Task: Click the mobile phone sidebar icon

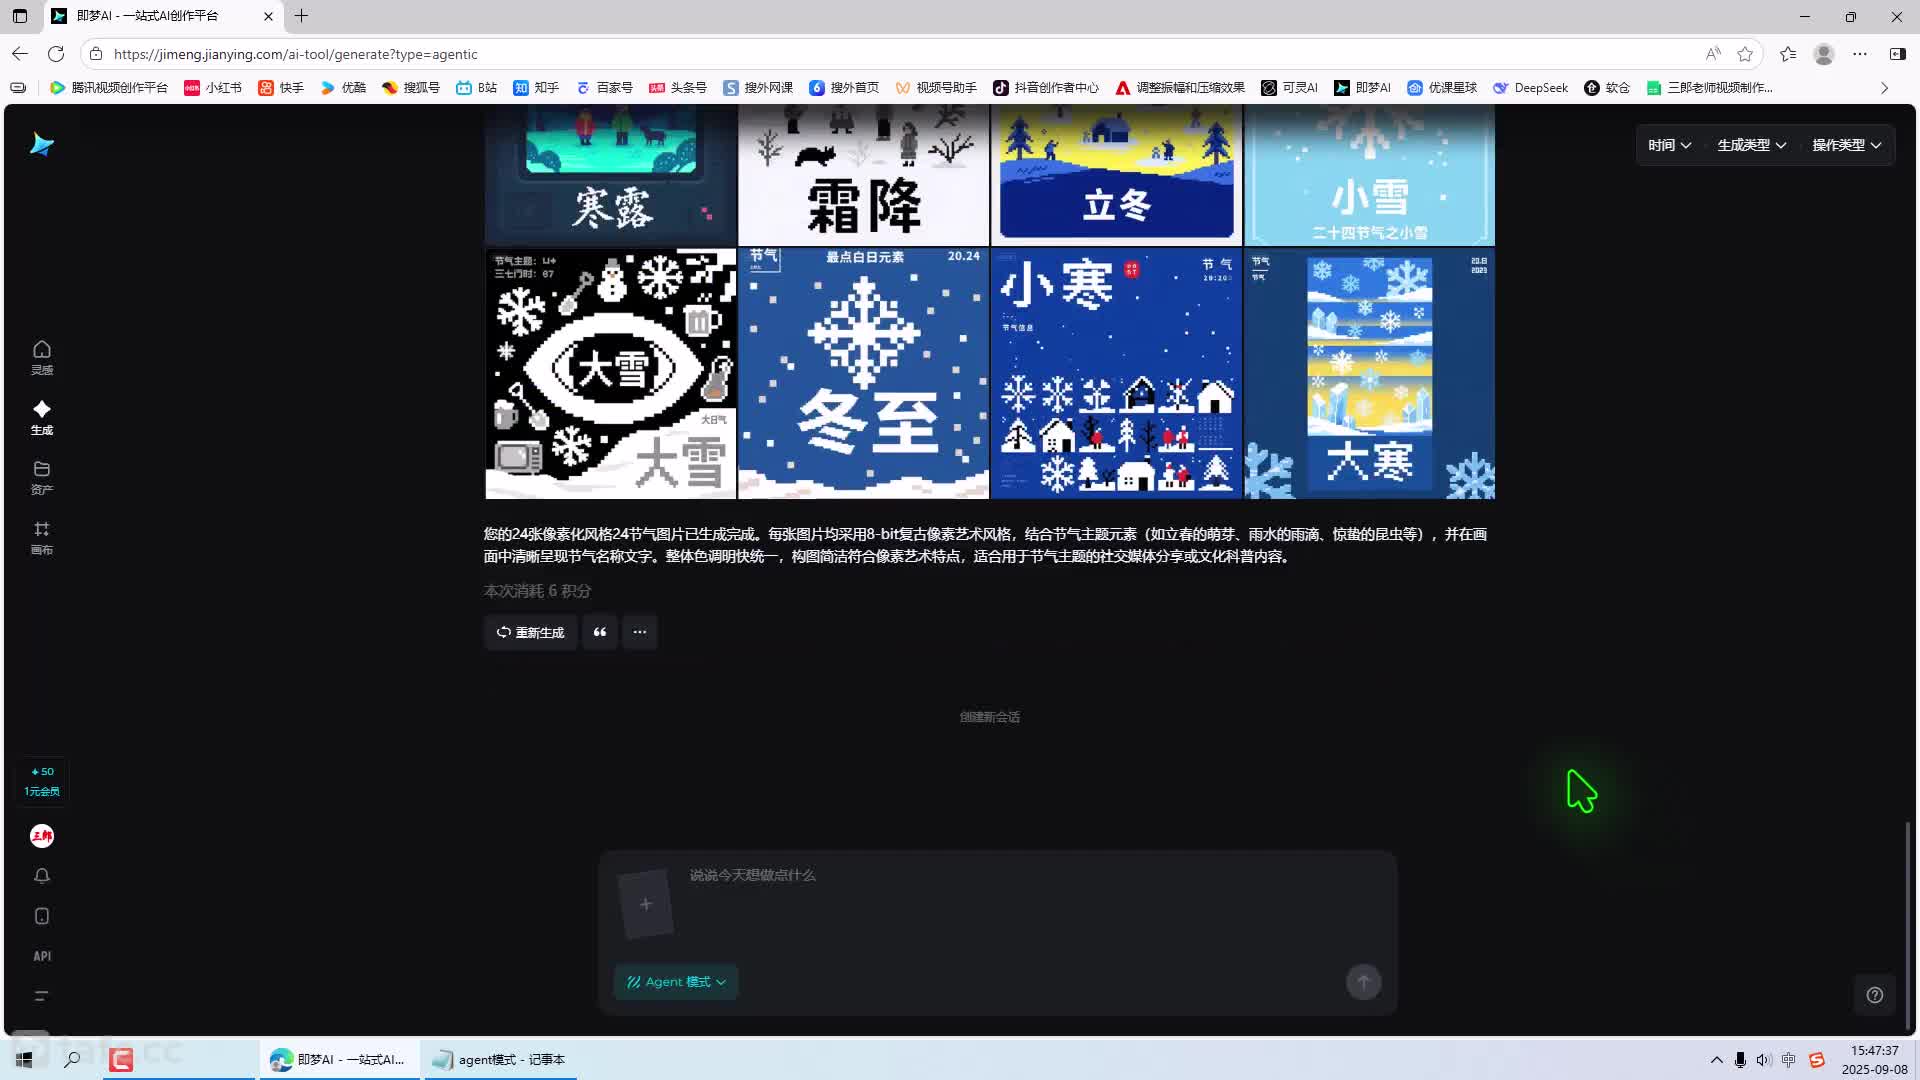Action: tap(41, 916)
